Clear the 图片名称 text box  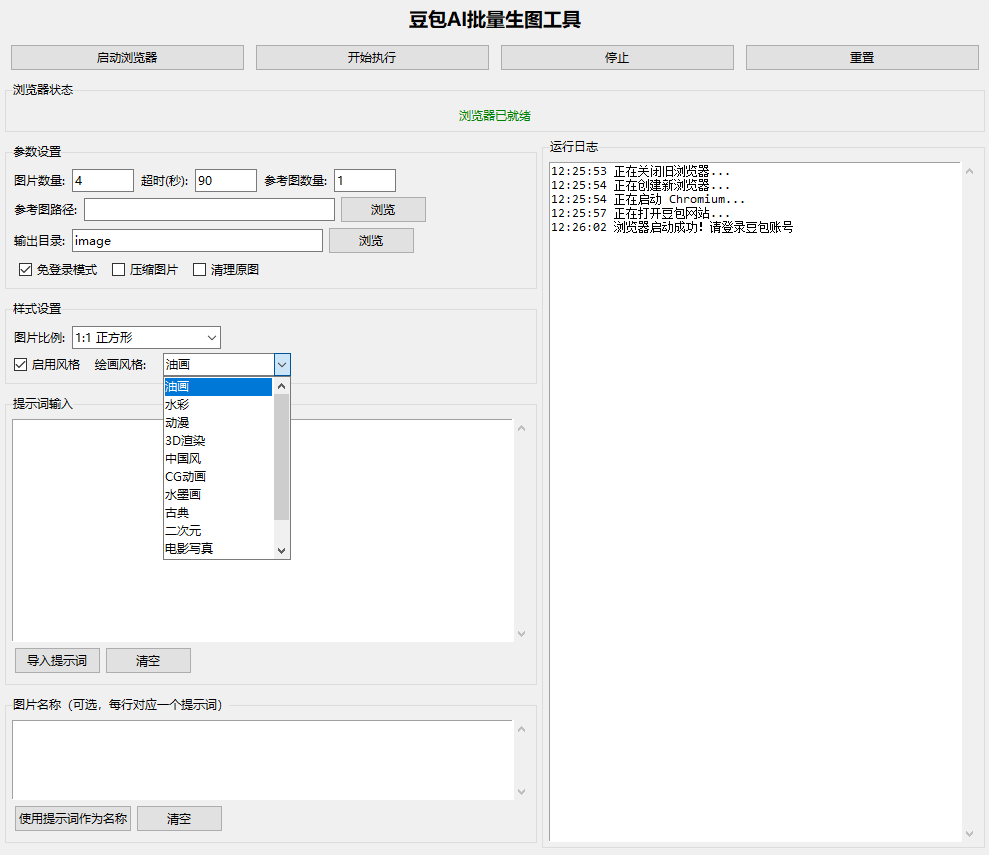[x=179, y=818]
